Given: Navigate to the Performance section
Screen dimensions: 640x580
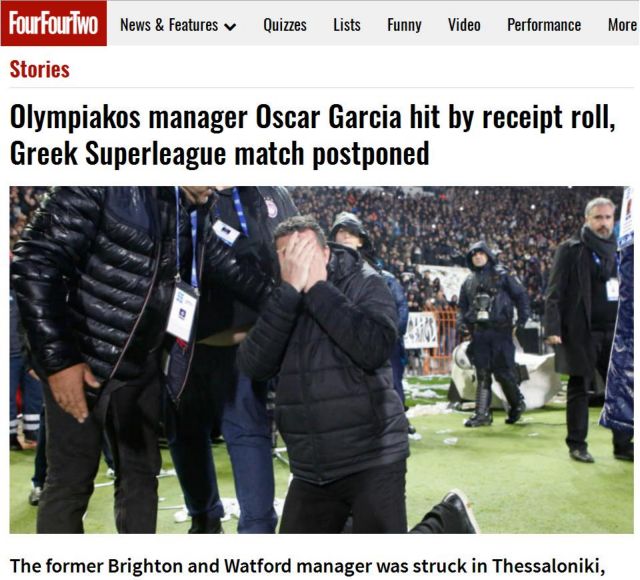Looking at the screenshot, I should point(544,25).
